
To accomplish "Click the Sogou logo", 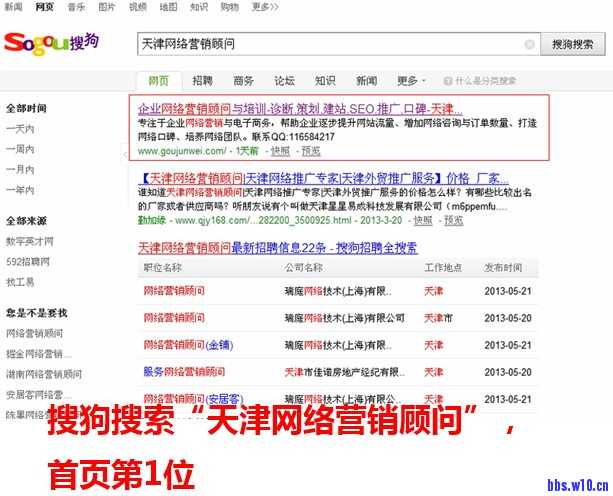I will tap(52, 42).
